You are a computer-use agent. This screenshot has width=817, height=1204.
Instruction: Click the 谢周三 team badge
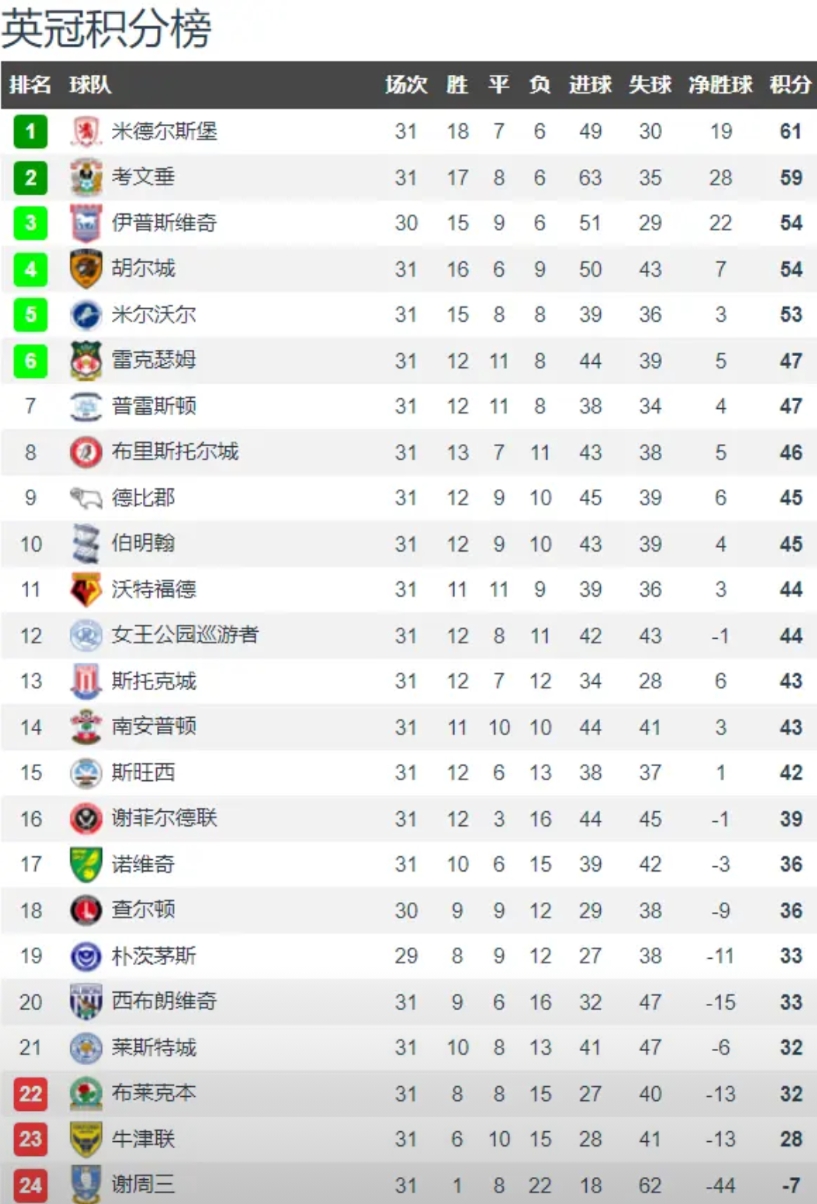87,1185
